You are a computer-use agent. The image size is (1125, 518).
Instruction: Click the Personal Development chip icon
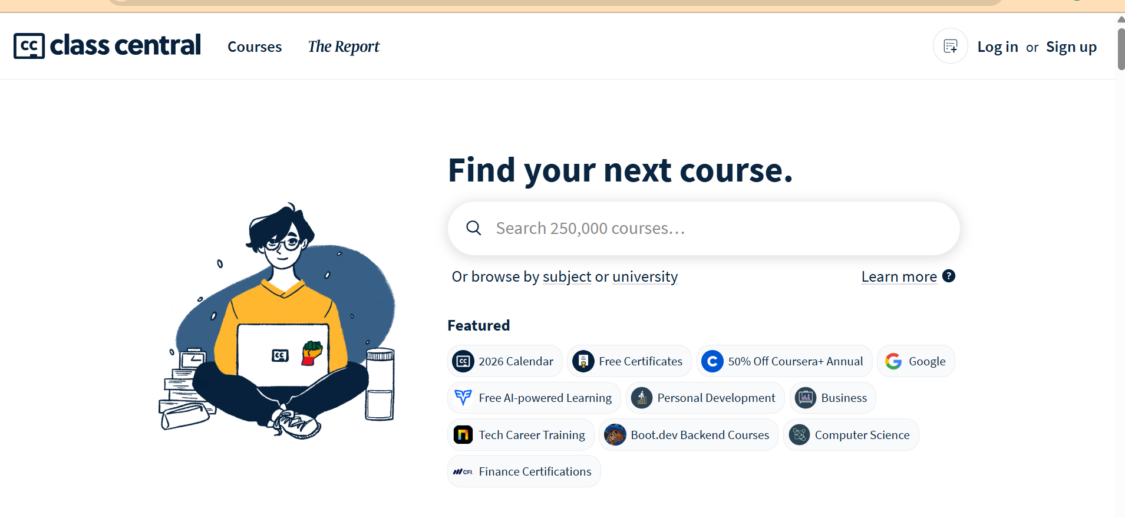coord(641,397)
